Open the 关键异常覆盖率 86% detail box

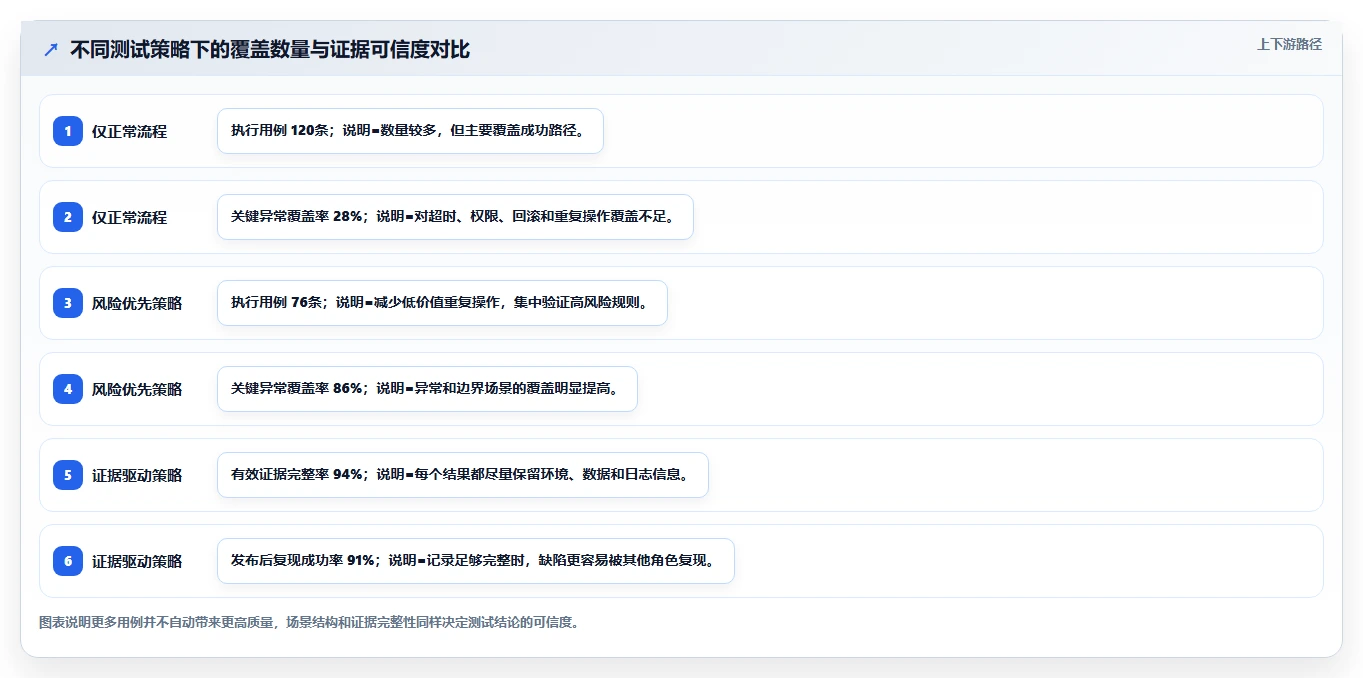427,389
